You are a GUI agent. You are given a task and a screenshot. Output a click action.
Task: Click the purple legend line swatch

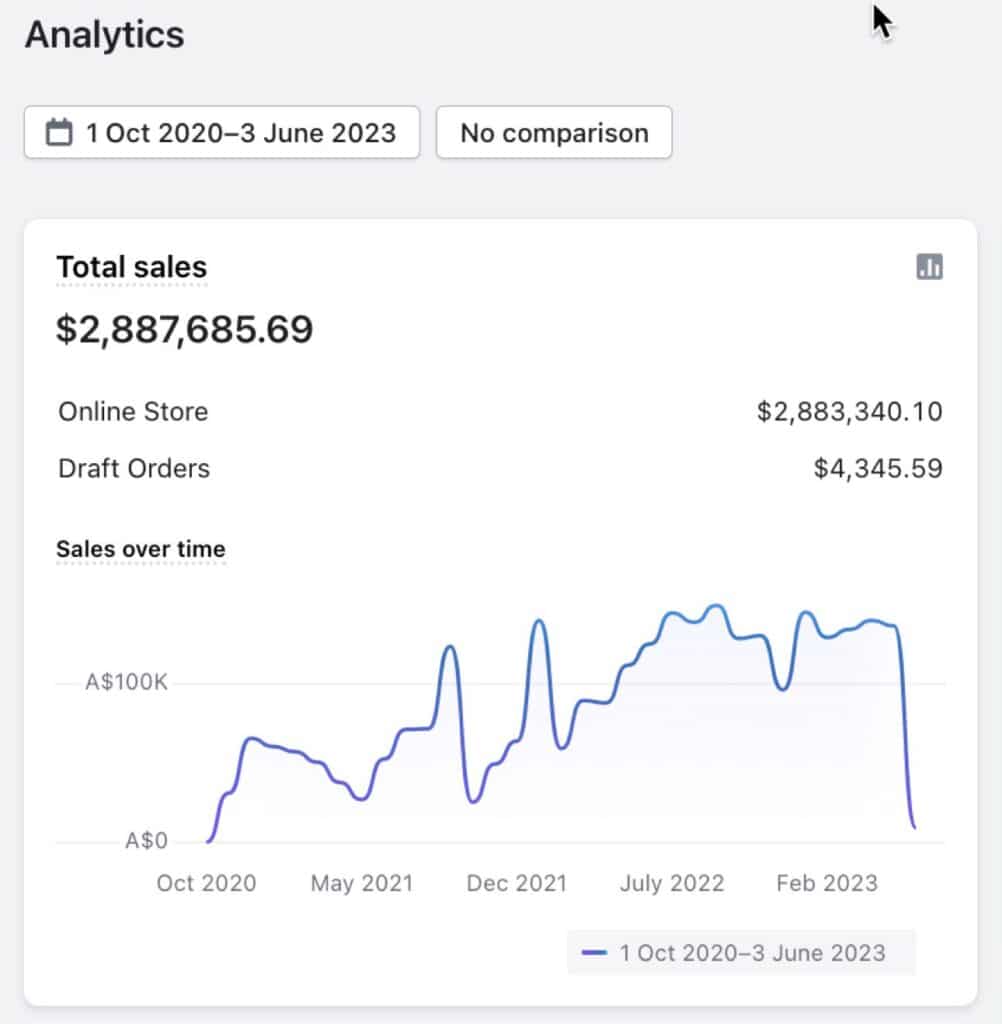coord(594,952)
